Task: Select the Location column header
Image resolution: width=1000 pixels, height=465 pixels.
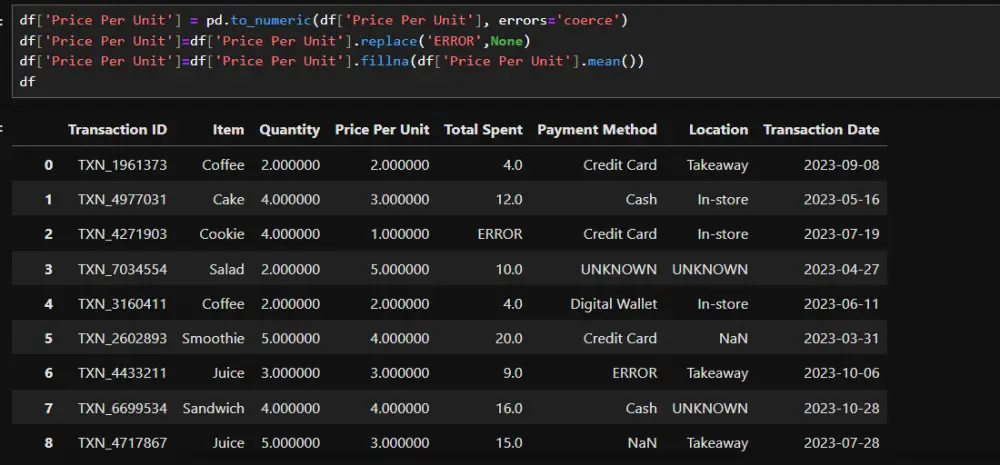Action: click(x=718, y=129)
